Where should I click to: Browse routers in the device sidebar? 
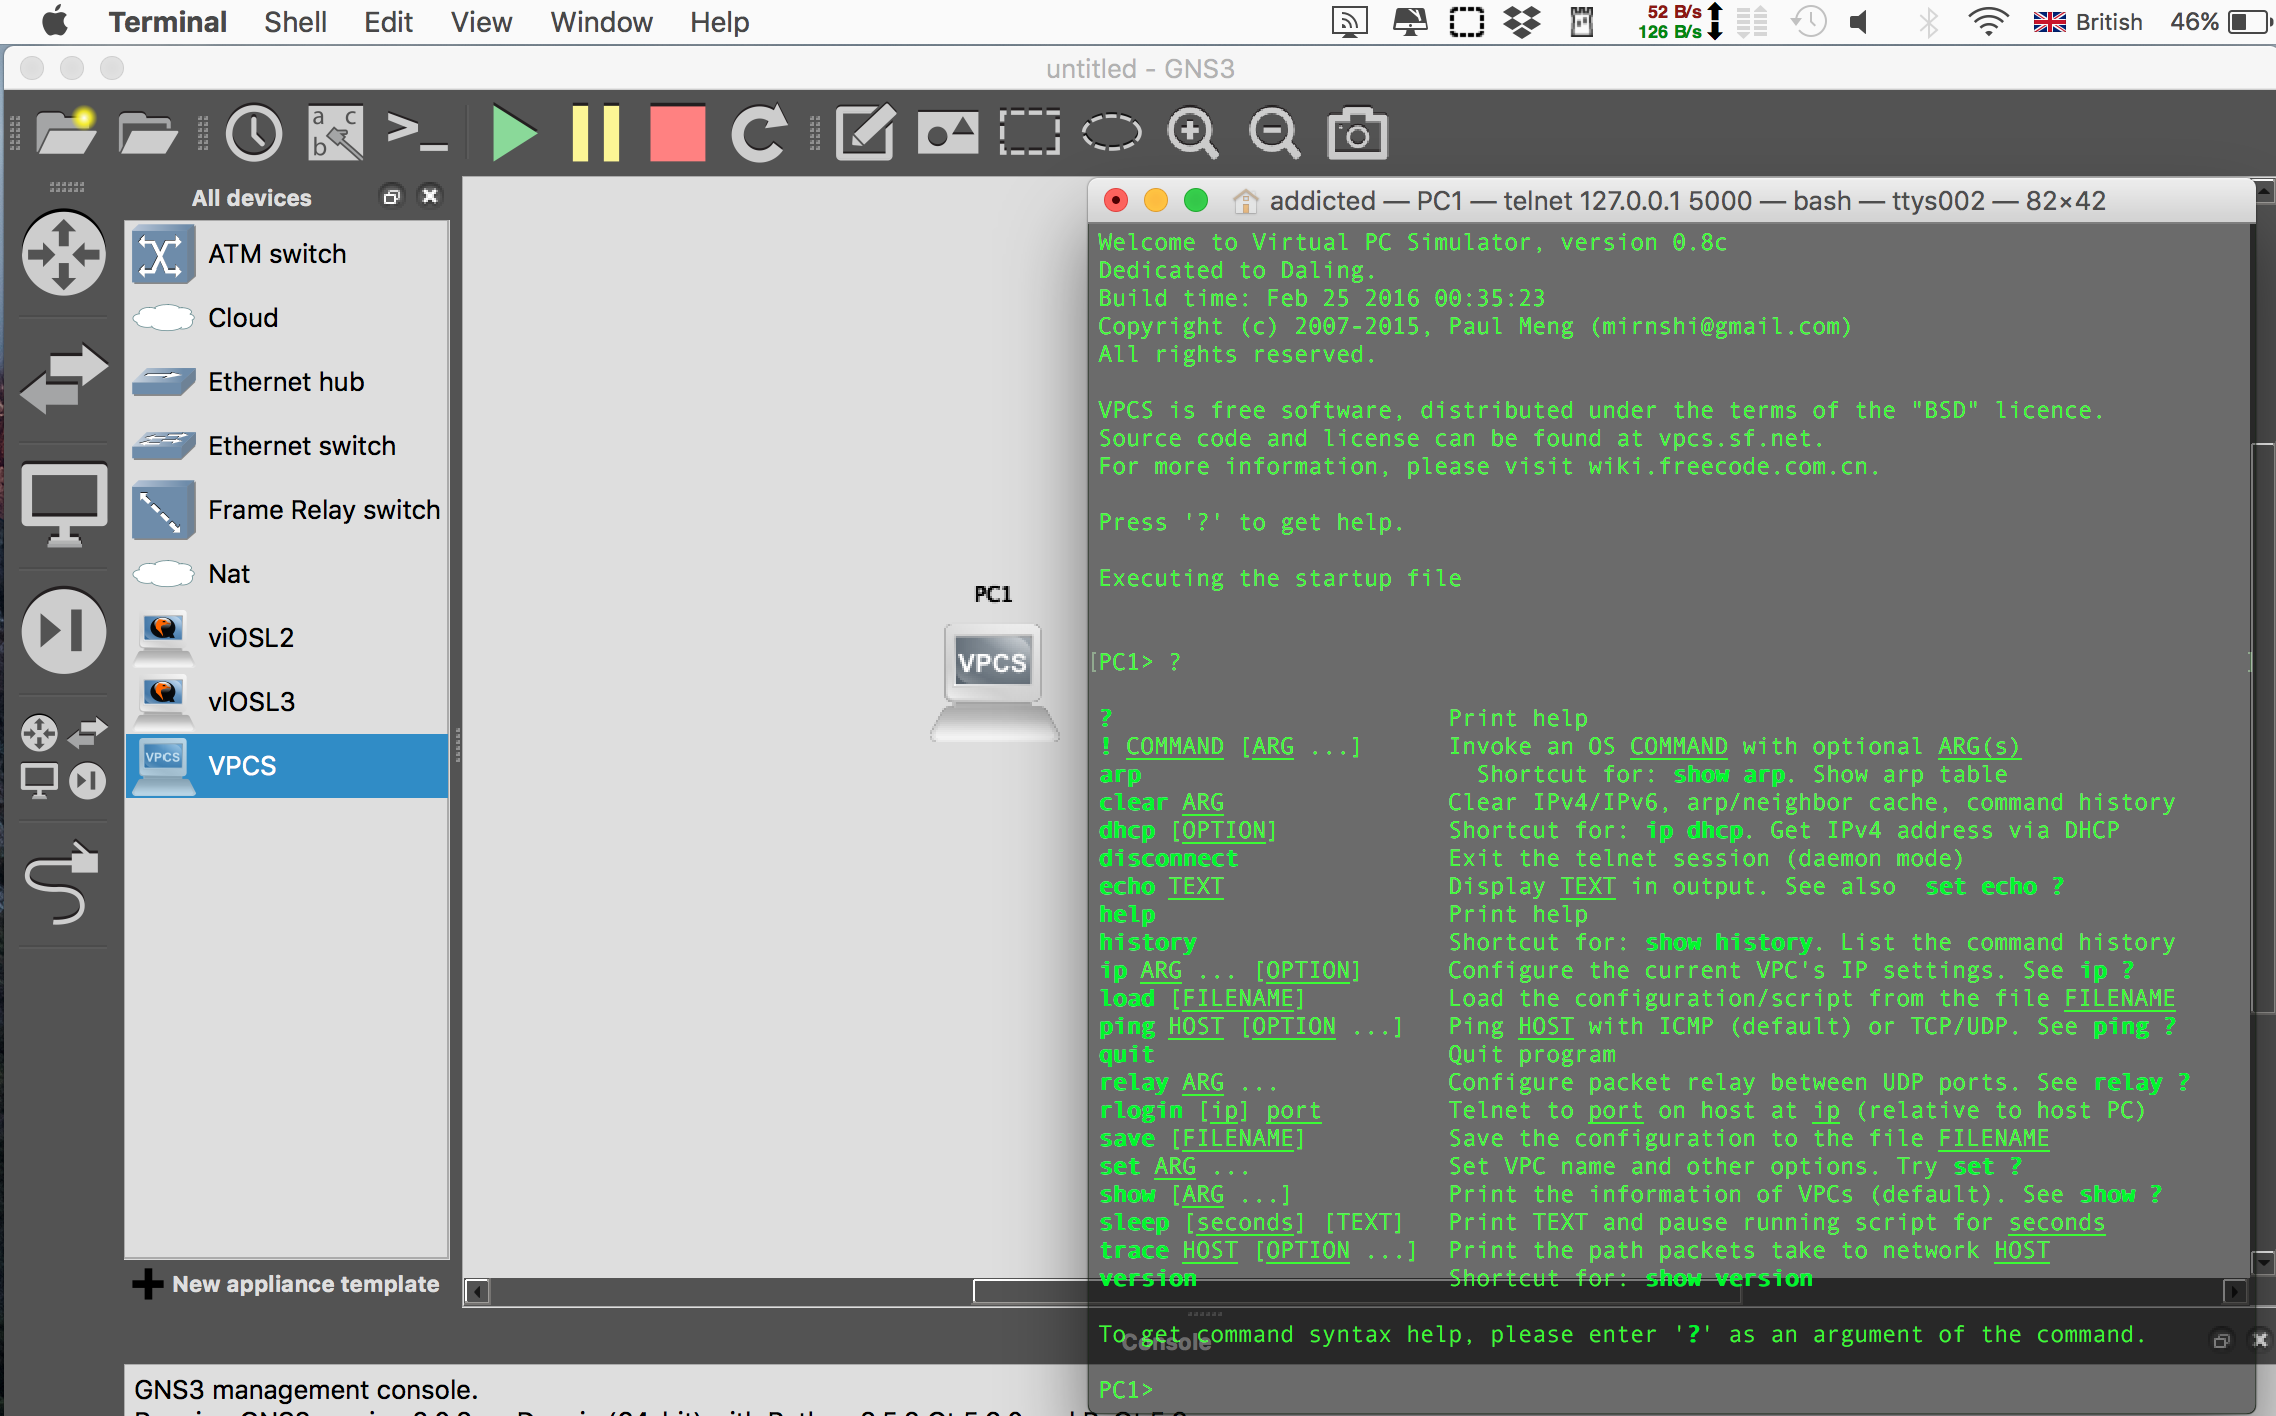pyautogui.click(x=64, y=253)
